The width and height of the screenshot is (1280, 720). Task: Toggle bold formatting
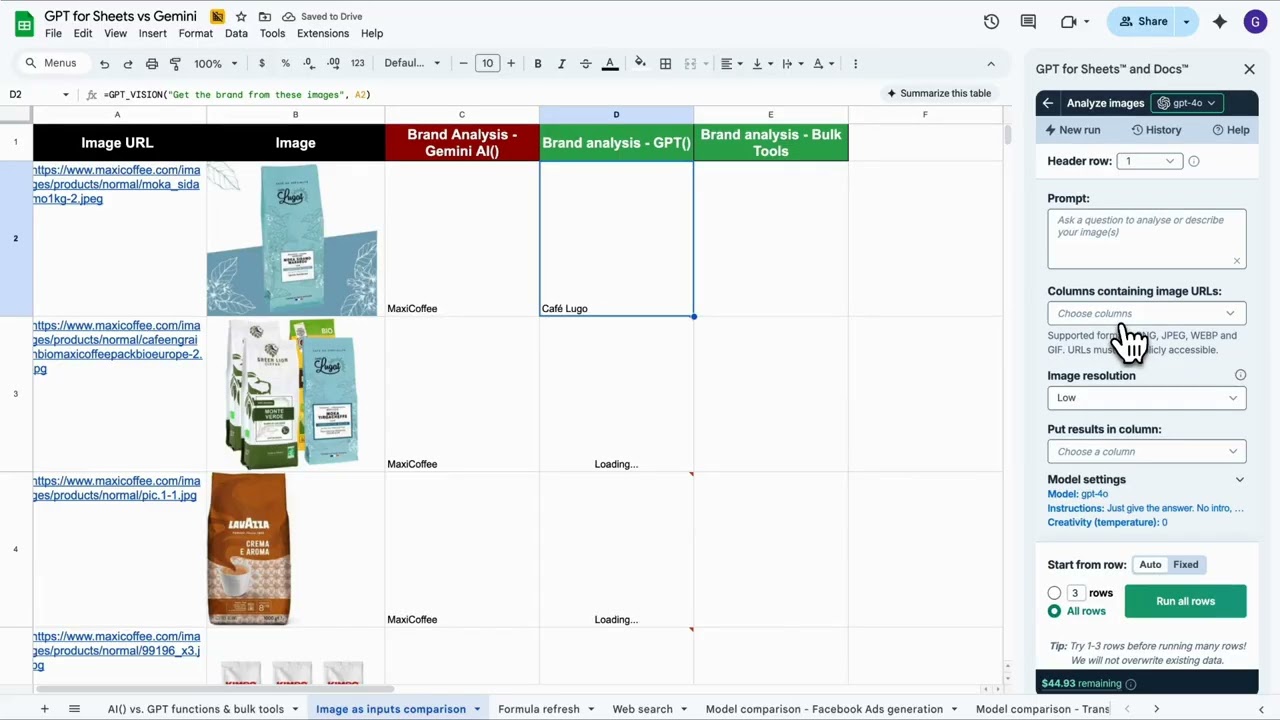tap(538, 63)
